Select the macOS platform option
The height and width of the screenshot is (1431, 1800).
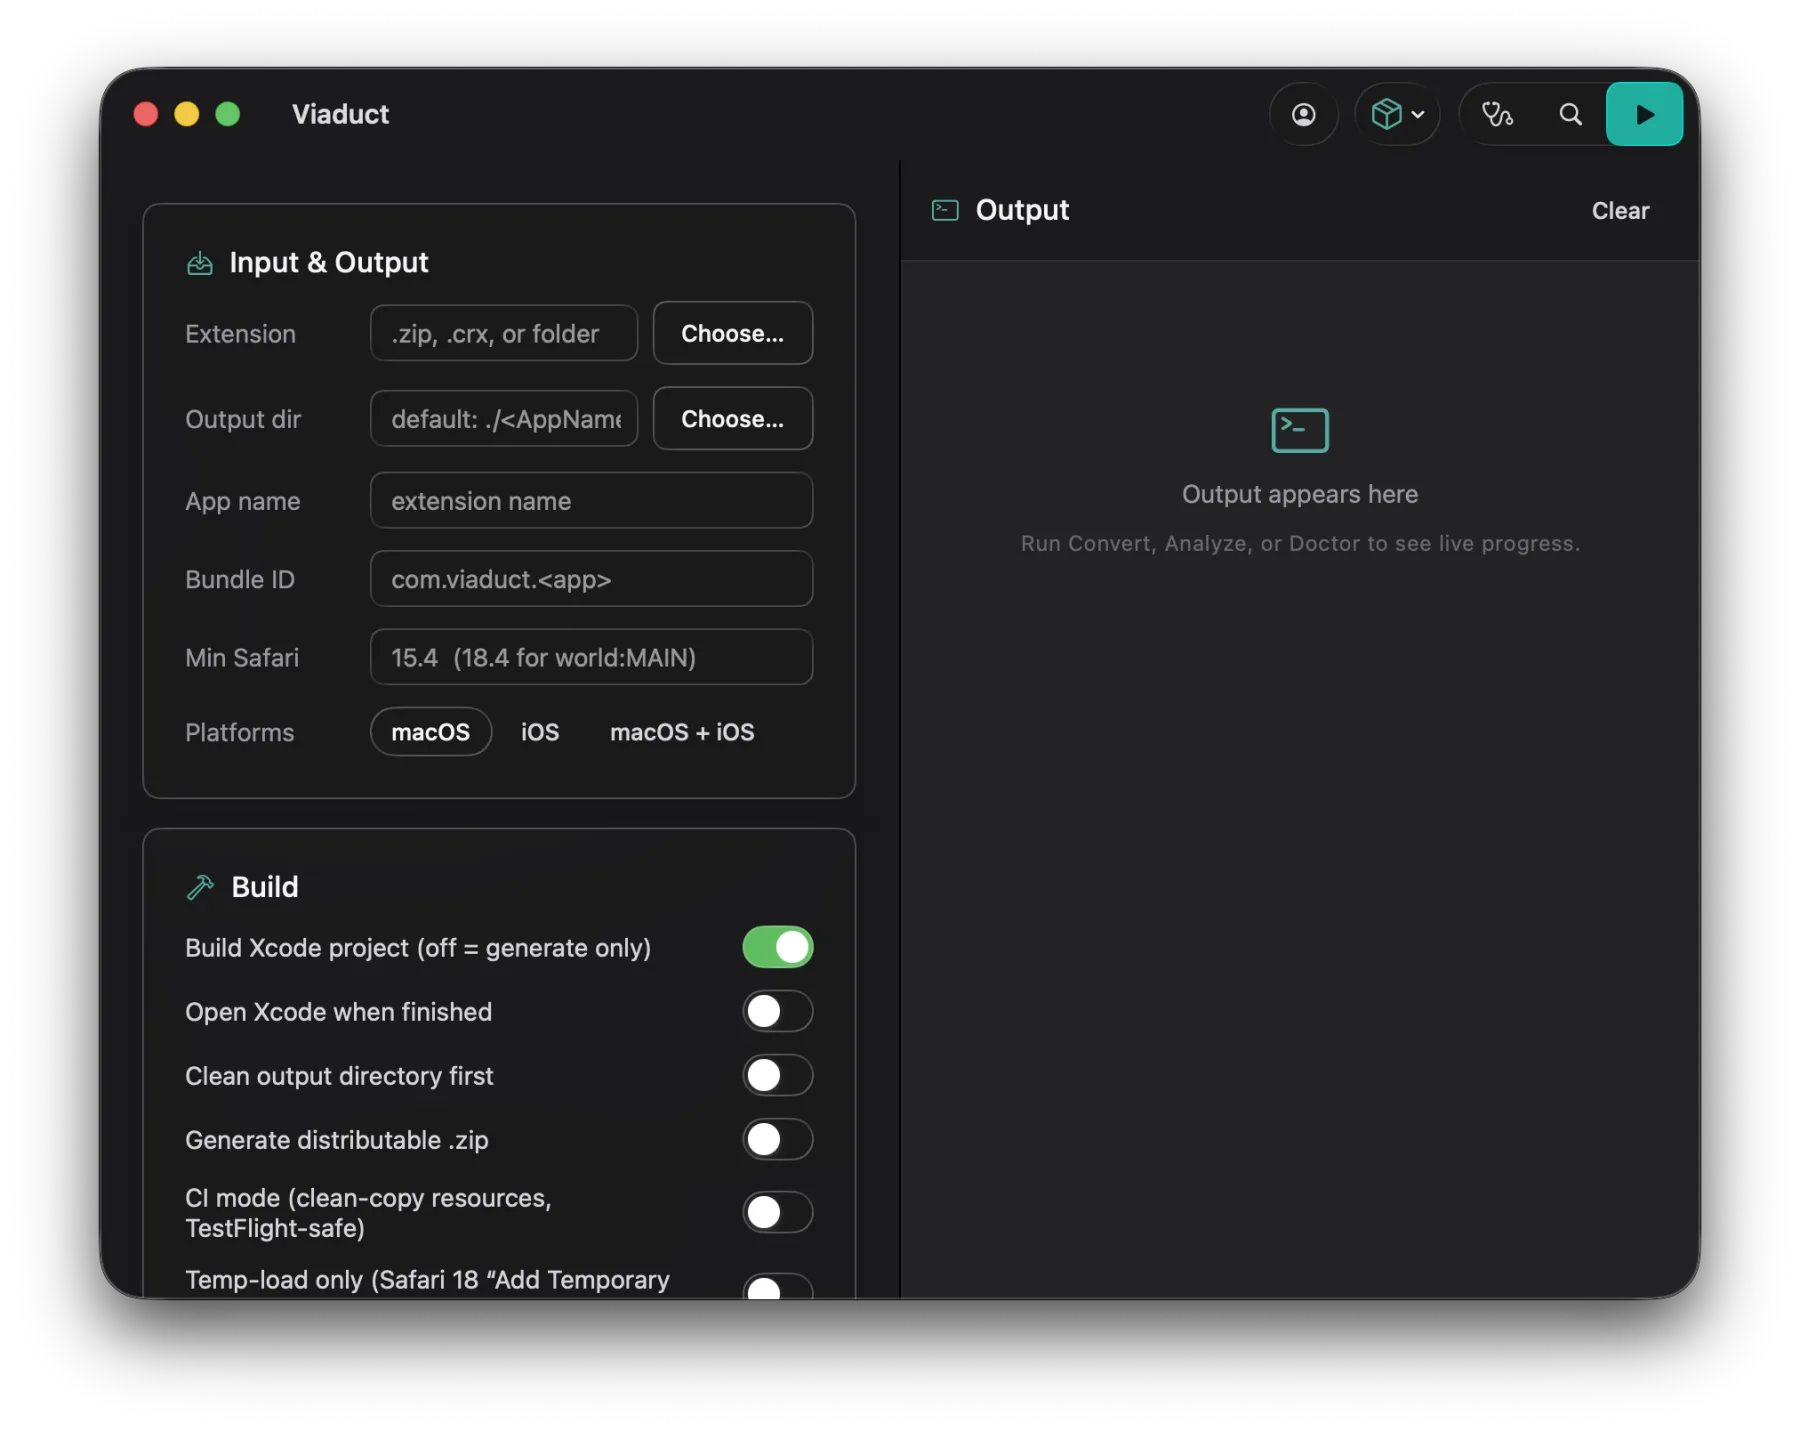431,732
